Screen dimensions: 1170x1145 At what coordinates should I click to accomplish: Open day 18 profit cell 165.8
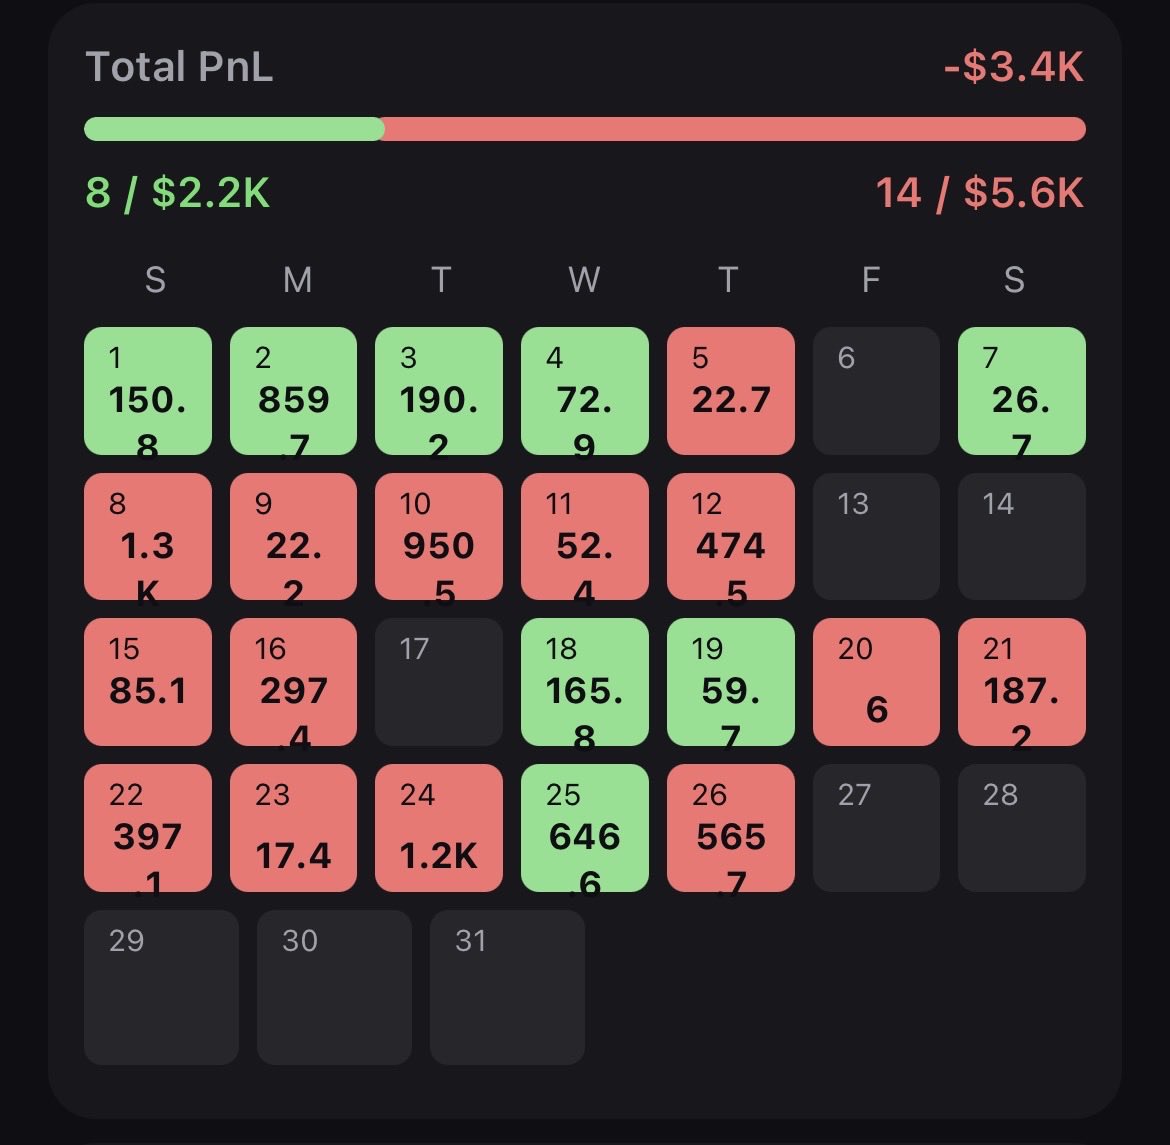coord(585,682)
